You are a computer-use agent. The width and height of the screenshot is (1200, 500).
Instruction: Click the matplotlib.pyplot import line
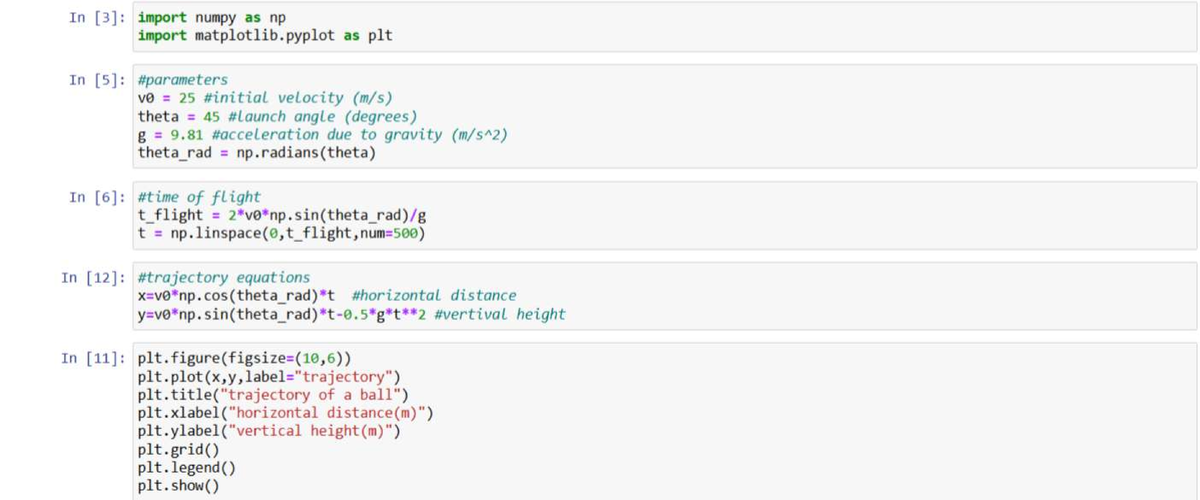(265, 36)
